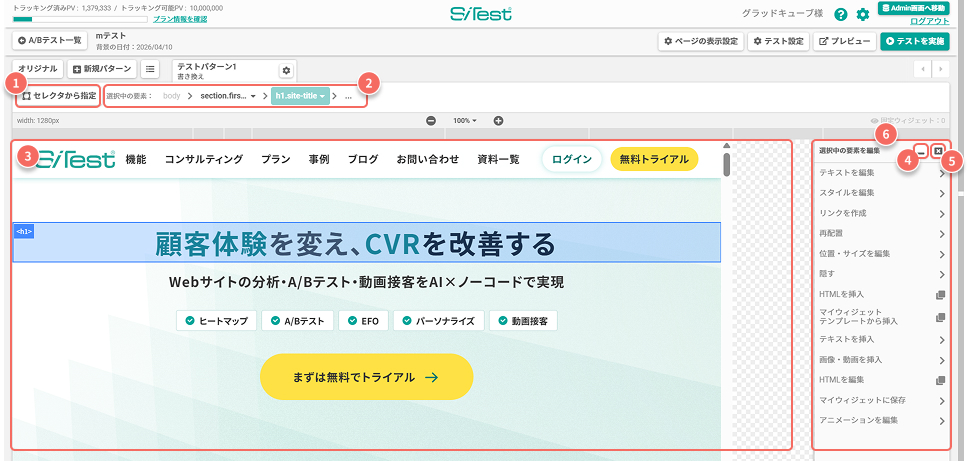The image size is (968, 461).
Task: Open ブログ in preview navigation
Action: click(363, 159)
